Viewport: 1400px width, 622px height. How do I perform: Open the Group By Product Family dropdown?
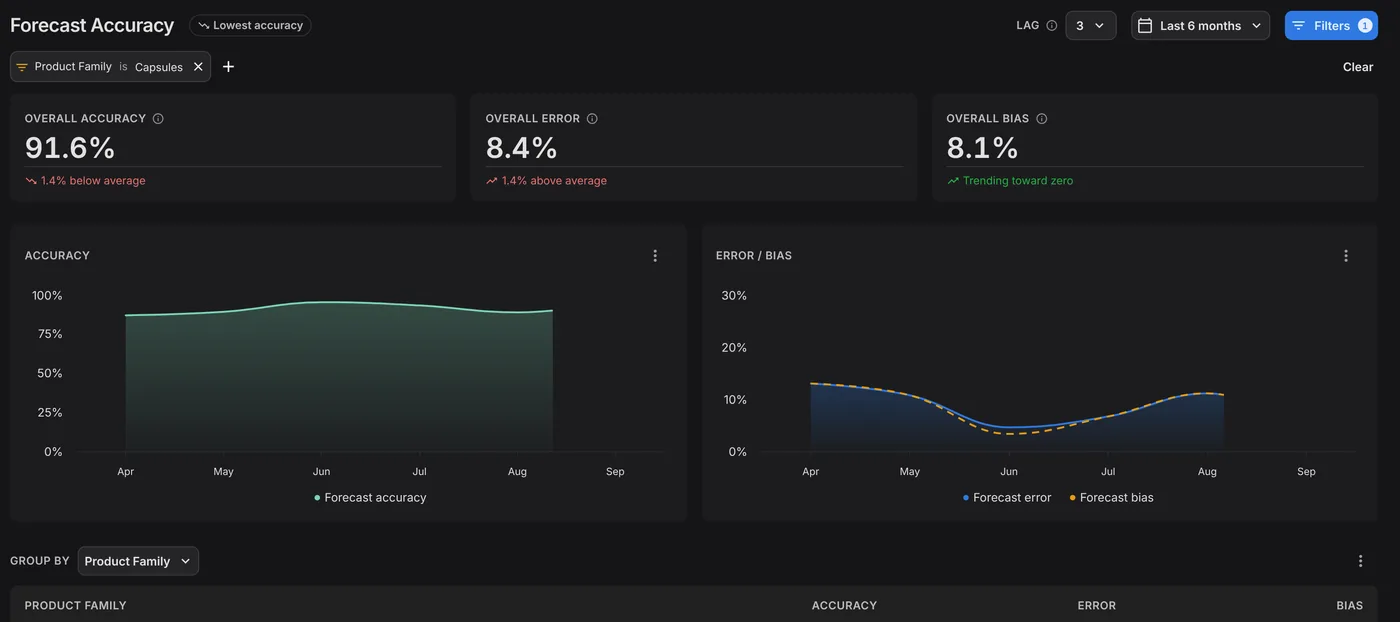click(x=138, y=561)
